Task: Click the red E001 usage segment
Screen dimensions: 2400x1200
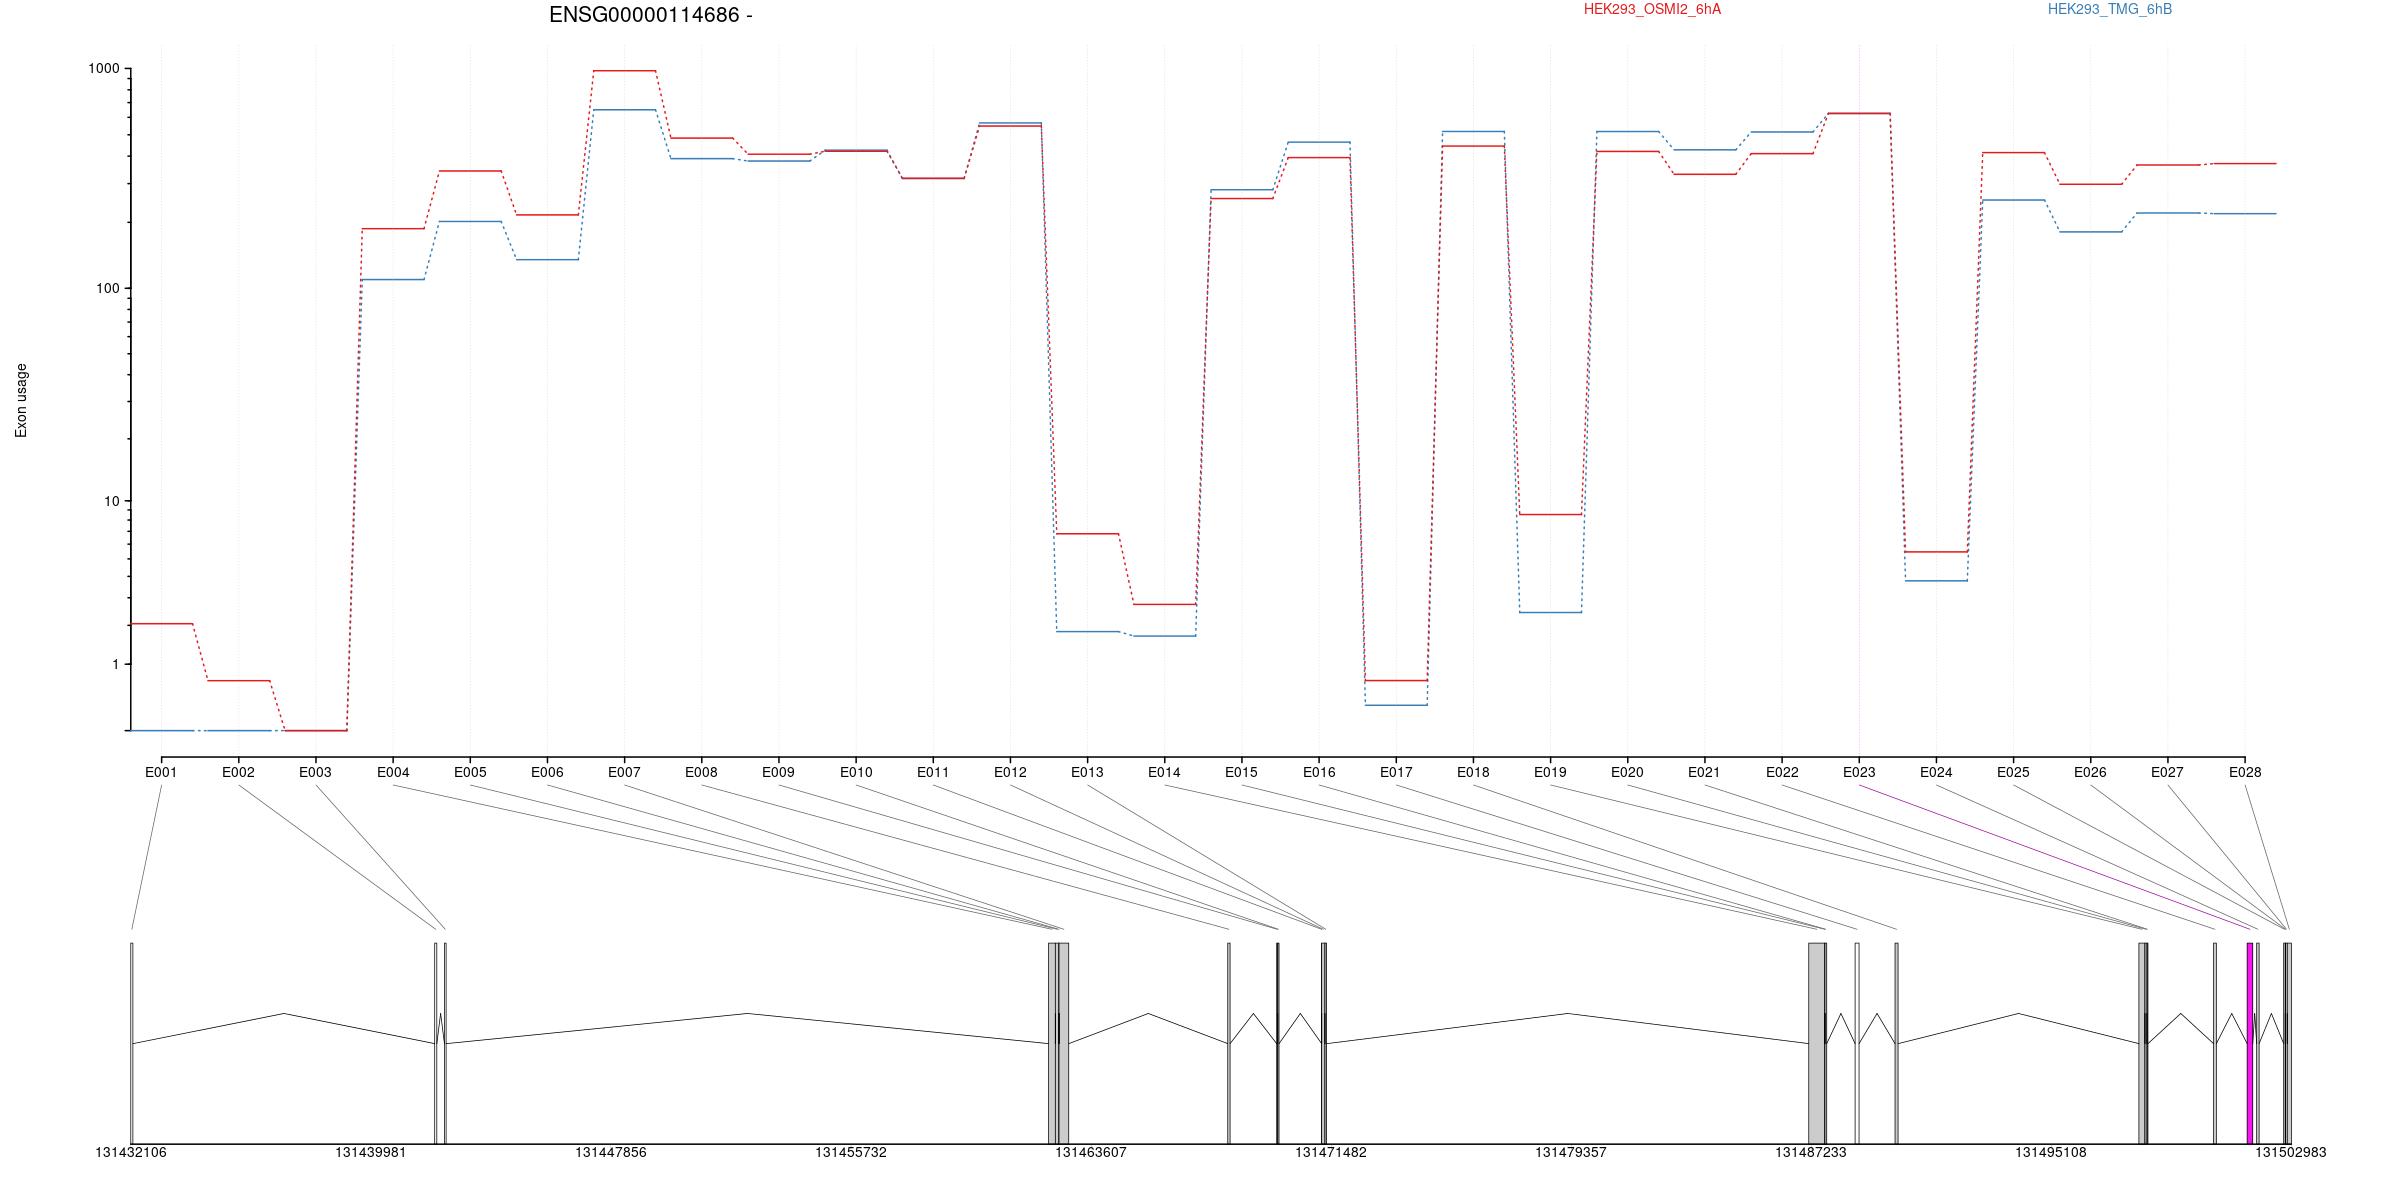Action: click(x=161, y=624)
